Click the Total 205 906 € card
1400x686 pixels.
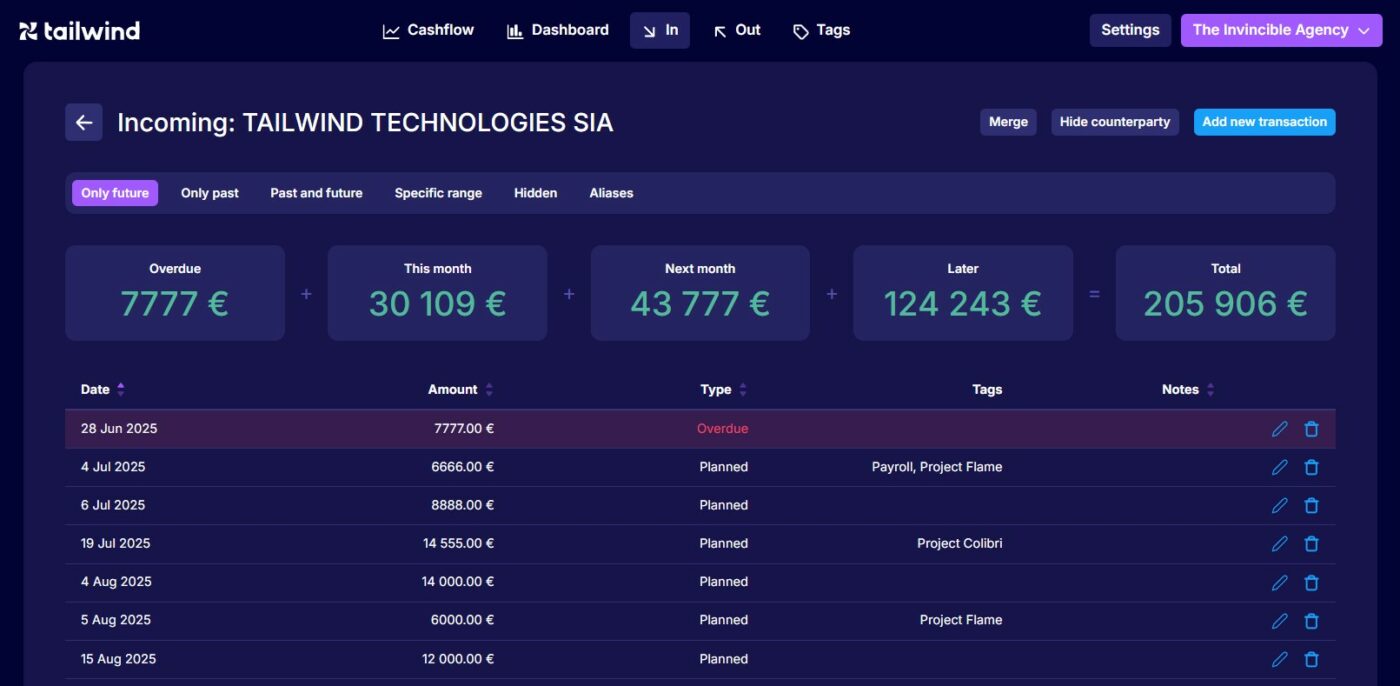click(x=1226, y=293)
